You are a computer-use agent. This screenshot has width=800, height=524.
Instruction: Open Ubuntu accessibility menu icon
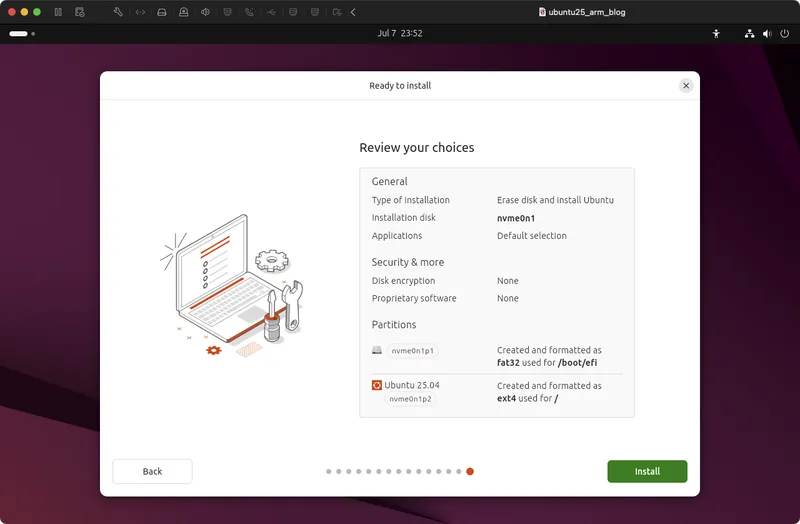click(x=716, y=34)
